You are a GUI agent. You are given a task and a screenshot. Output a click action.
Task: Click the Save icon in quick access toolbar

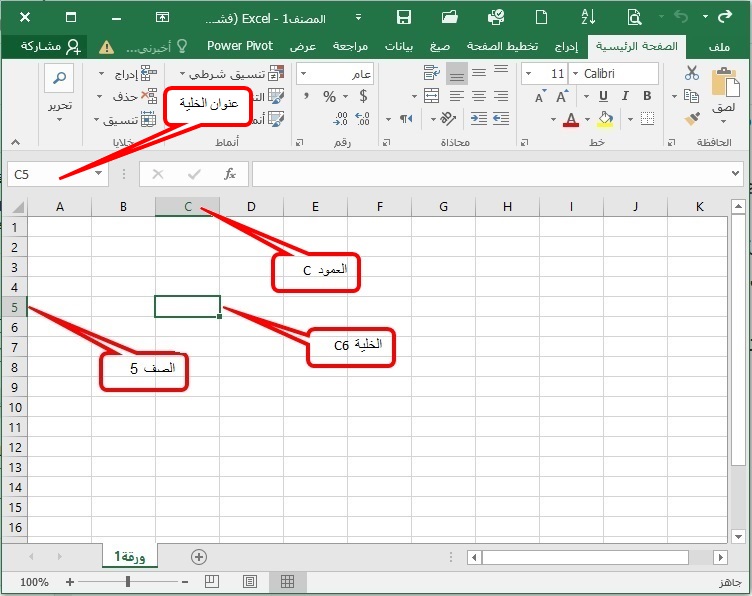pyautogui.click(x=404, y=17)
